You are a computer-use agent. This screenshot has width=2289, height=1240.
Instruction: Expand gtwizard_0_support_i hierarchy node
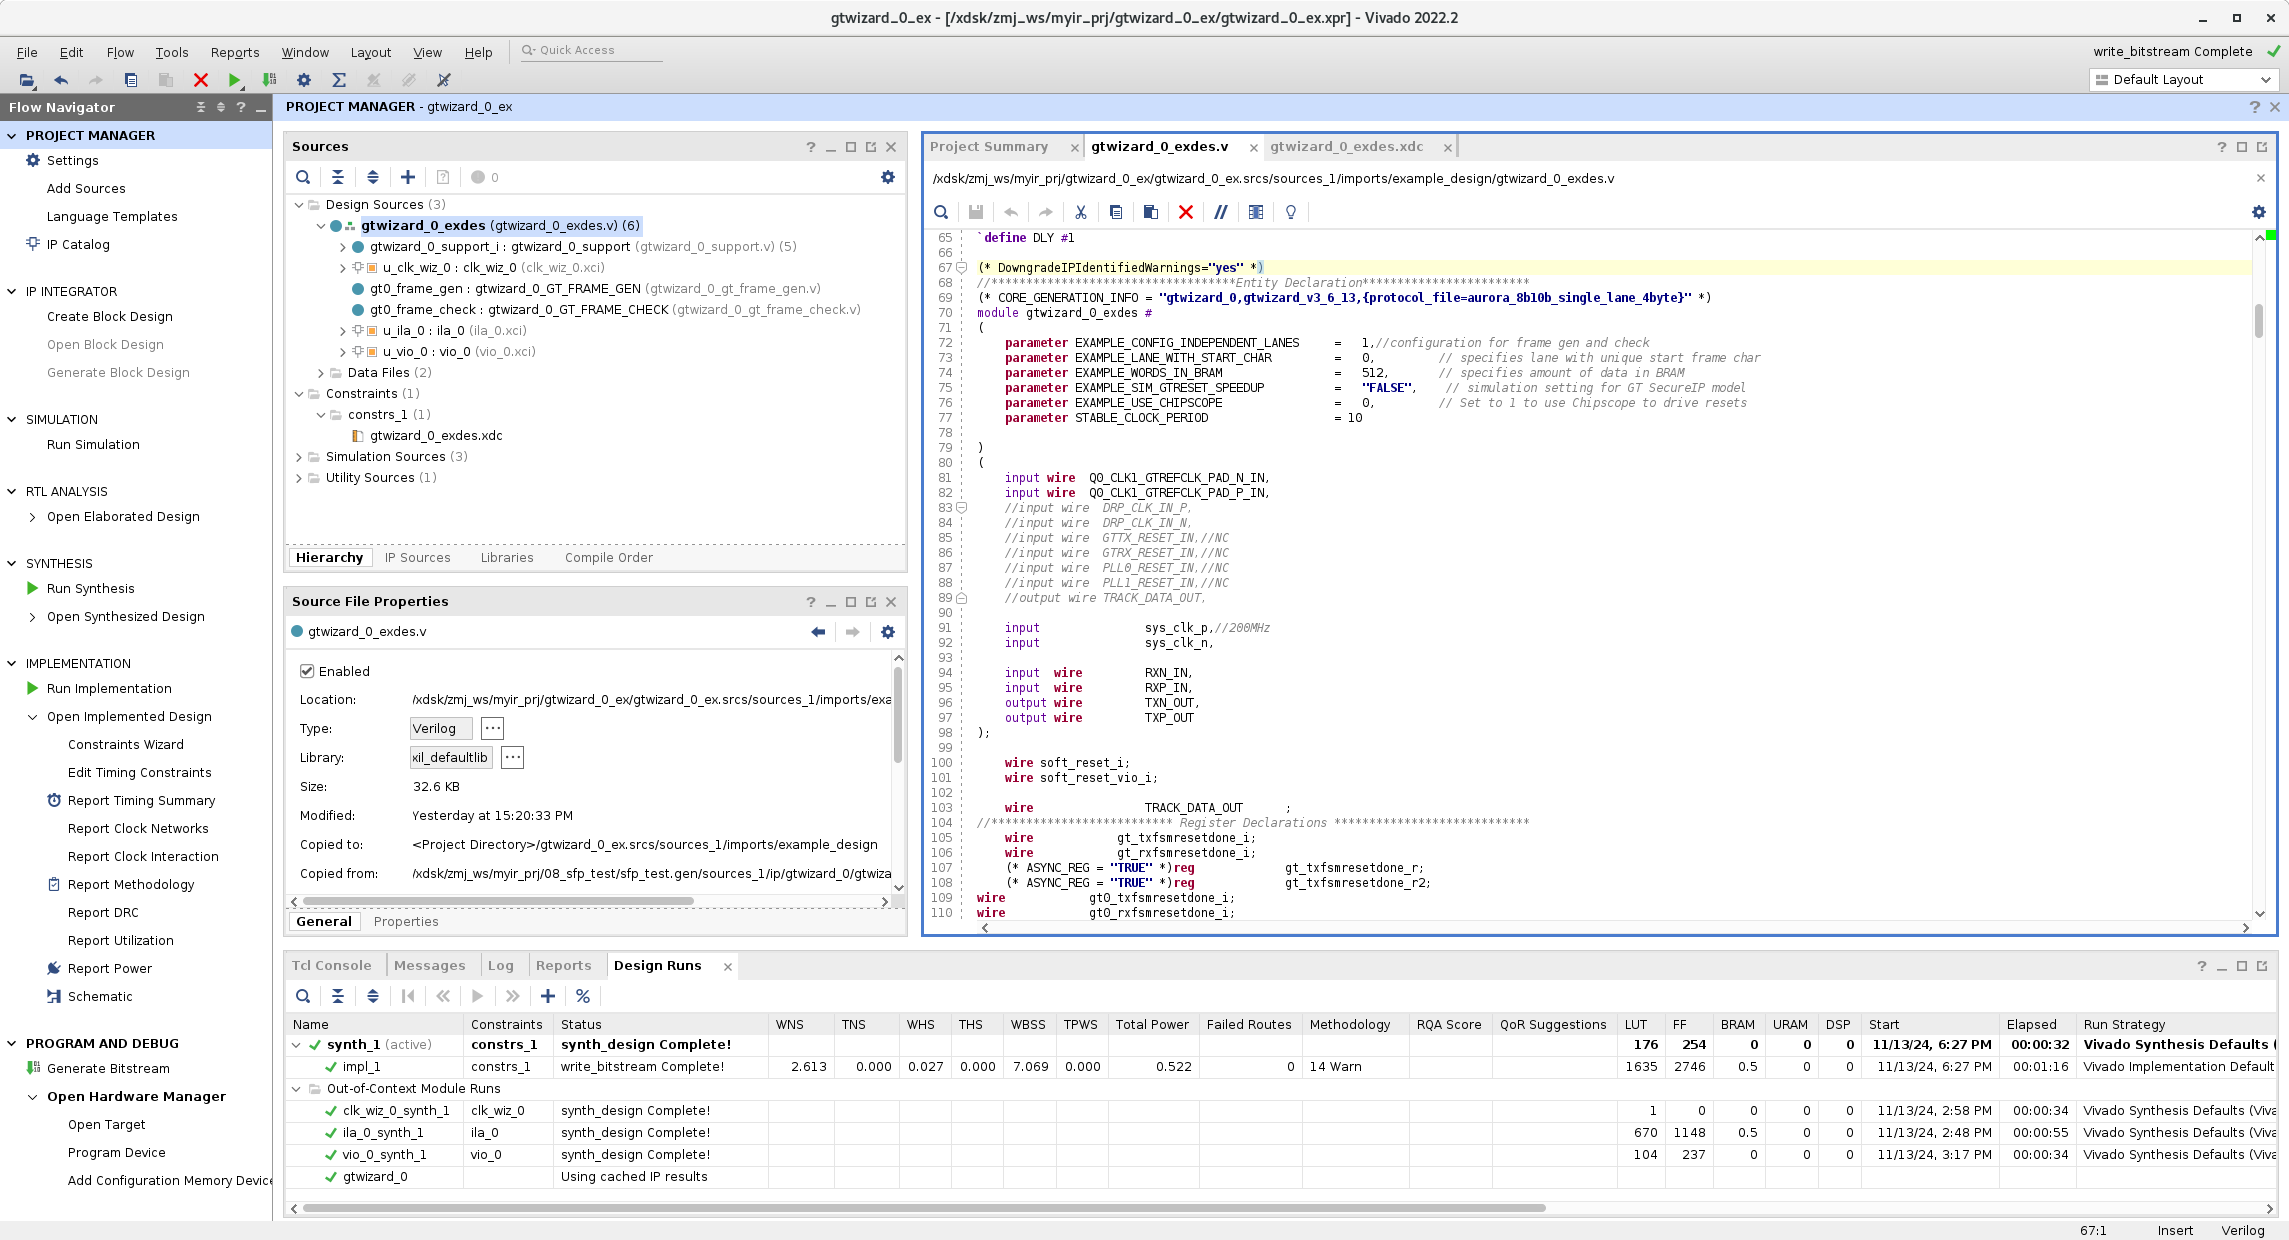click(x=343, y=247)
